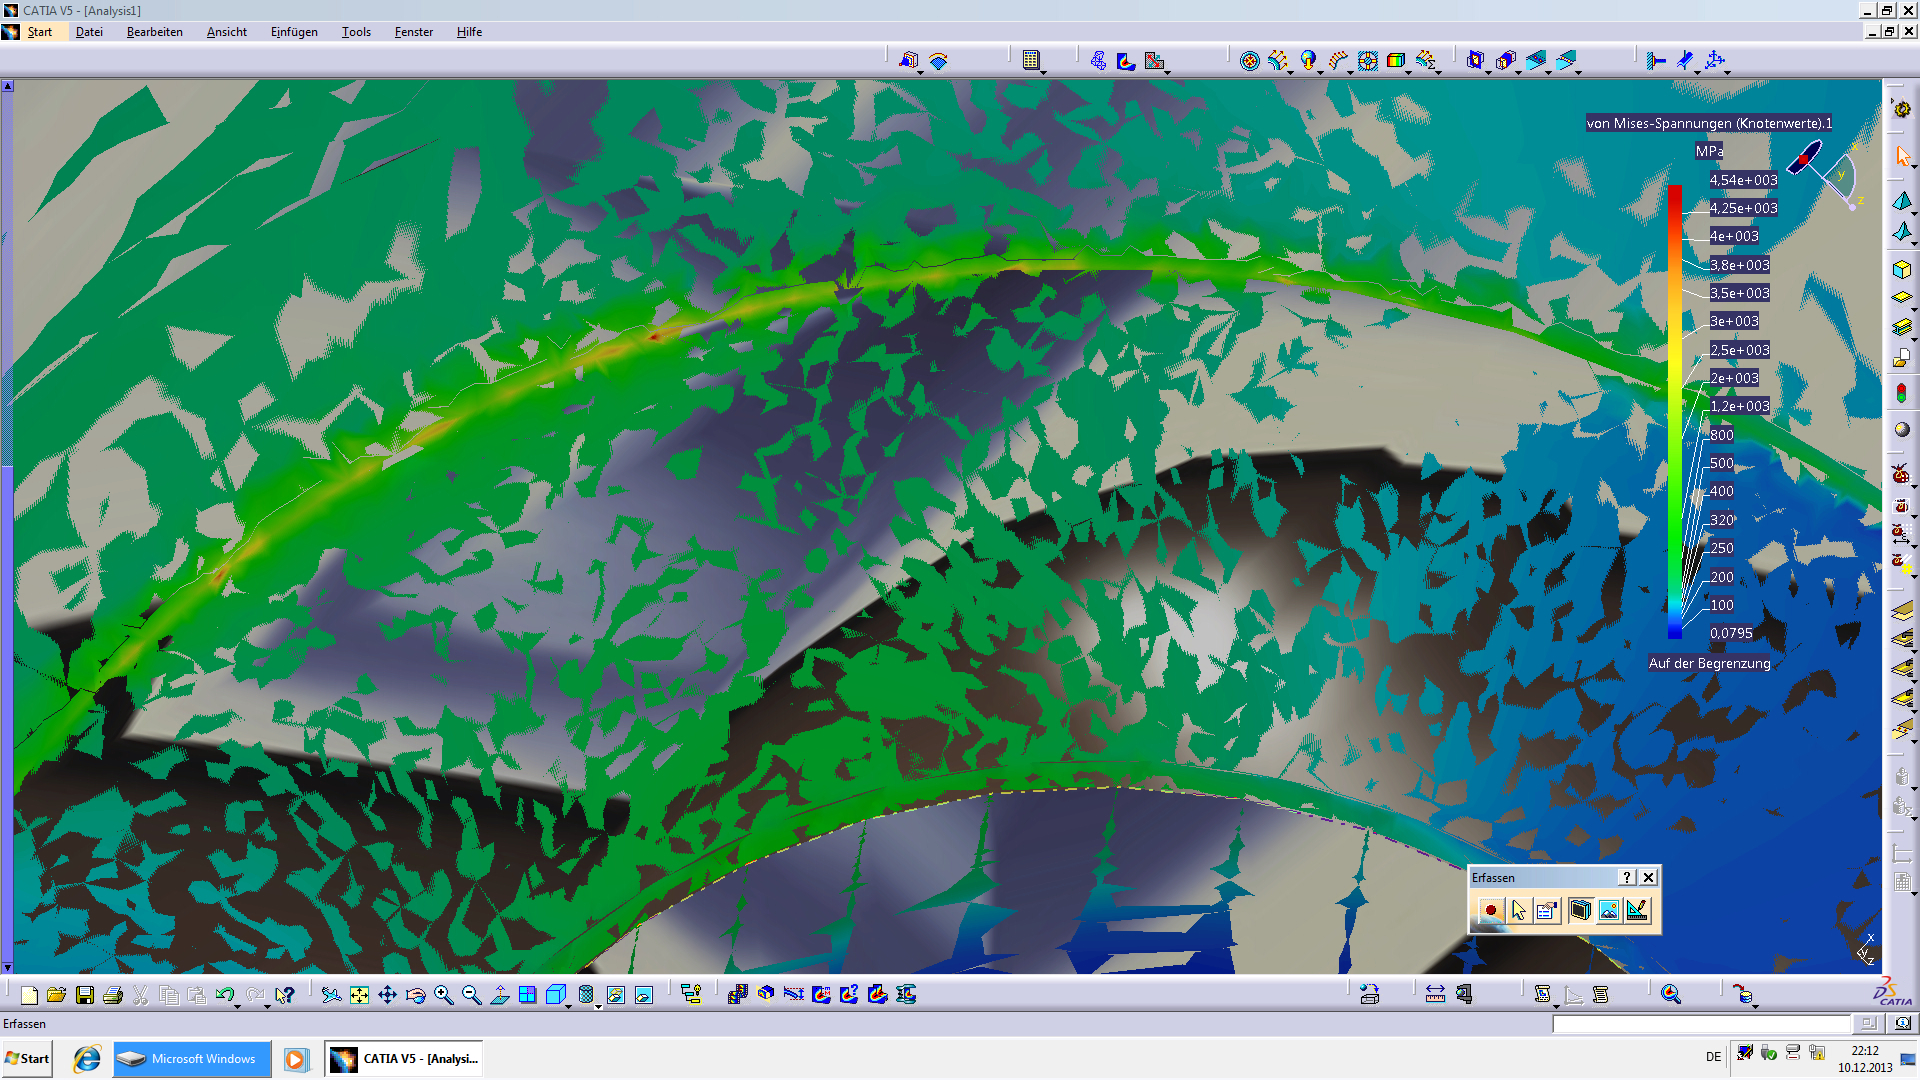
Task: Click the Open file folder icon
Action: tap(57, 995)
